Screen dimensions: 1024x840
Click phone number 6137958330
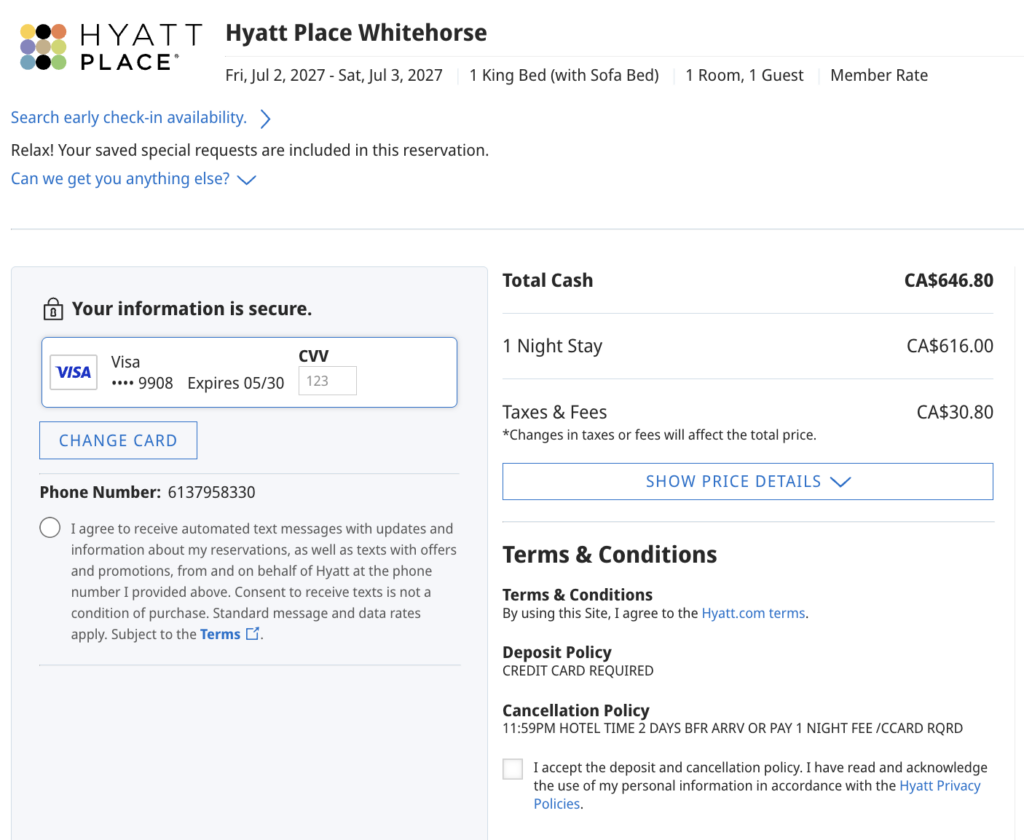click(x=211, y=492)
